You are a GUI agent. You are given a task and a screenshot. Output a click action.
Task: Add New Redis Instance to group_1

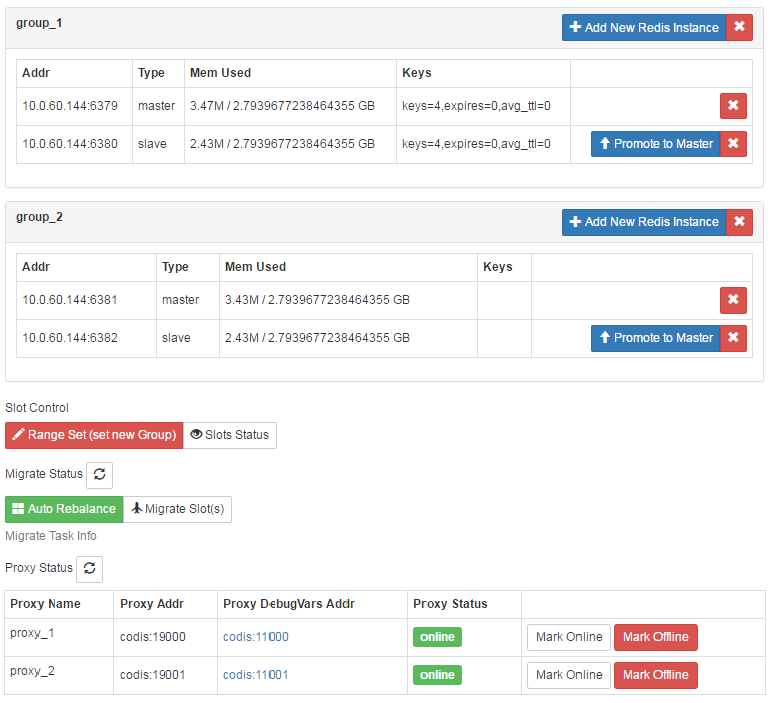(x=644, y=27)
